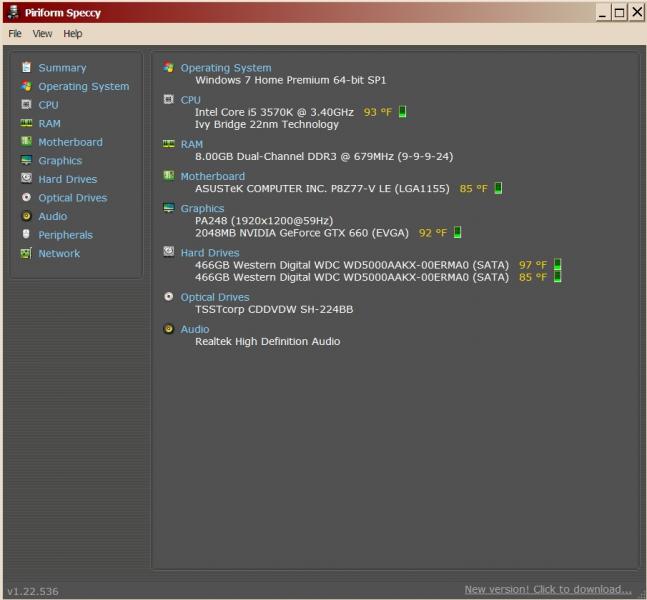Click the speaker icon beside Audio heading
The height and width of the screenshot is (600, 647).
(169, 328)
